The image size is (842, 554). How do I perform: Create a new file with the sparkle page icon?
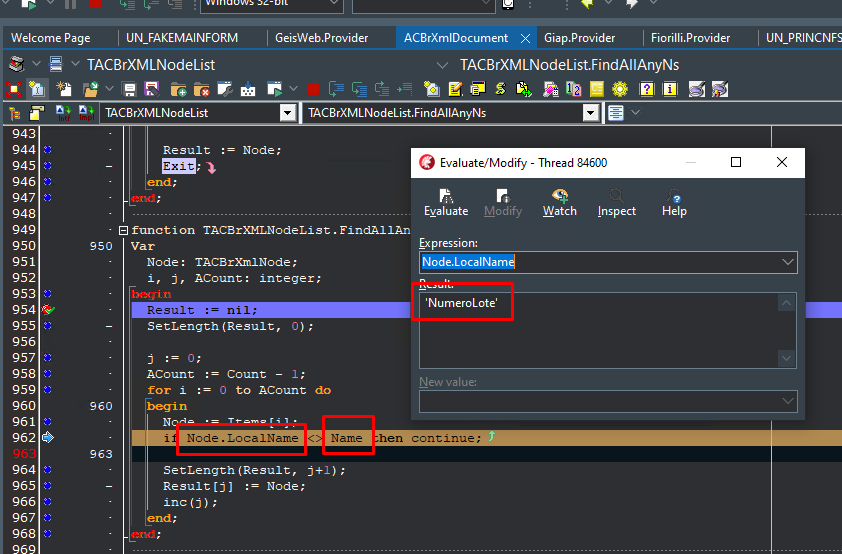pyautogui.click(x=64, y=89)
